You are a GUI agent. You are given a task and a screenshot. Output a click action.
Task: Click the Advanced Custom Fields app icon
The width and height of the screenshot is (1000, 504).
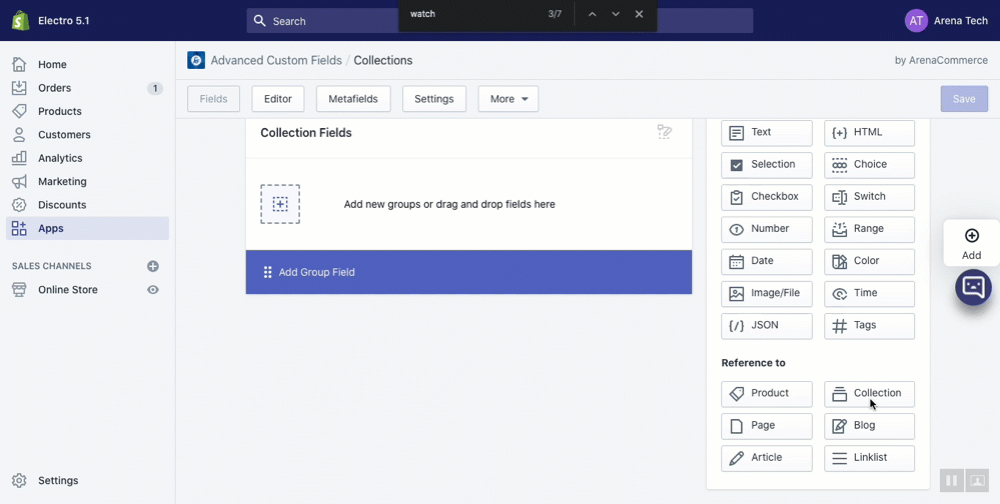point(196,60)
